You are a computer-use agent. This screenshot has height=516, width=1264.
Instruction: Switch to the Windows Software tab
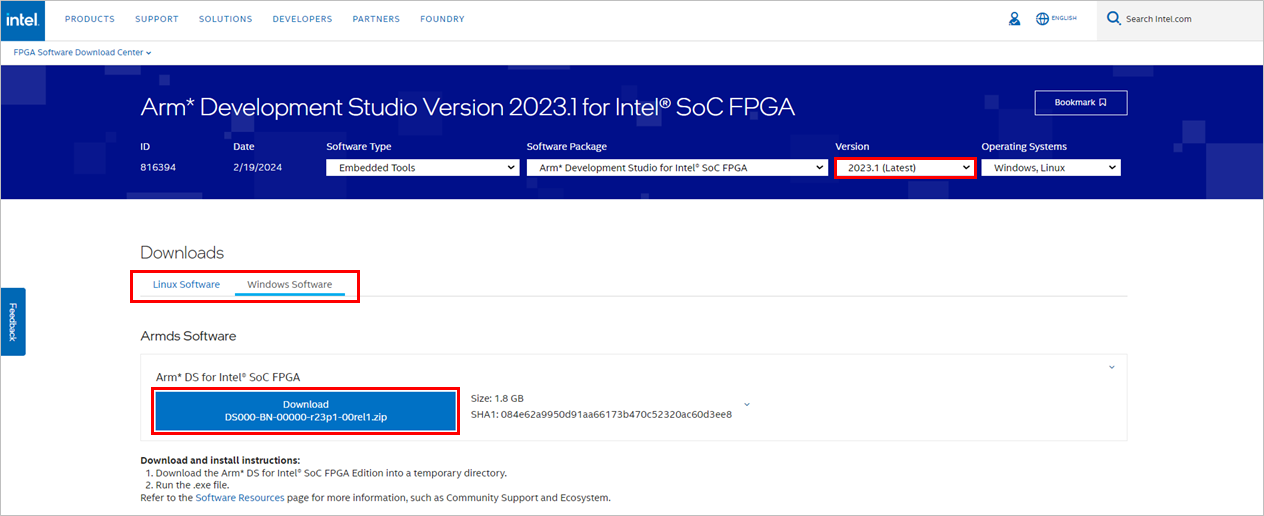[x=290, y=285]
